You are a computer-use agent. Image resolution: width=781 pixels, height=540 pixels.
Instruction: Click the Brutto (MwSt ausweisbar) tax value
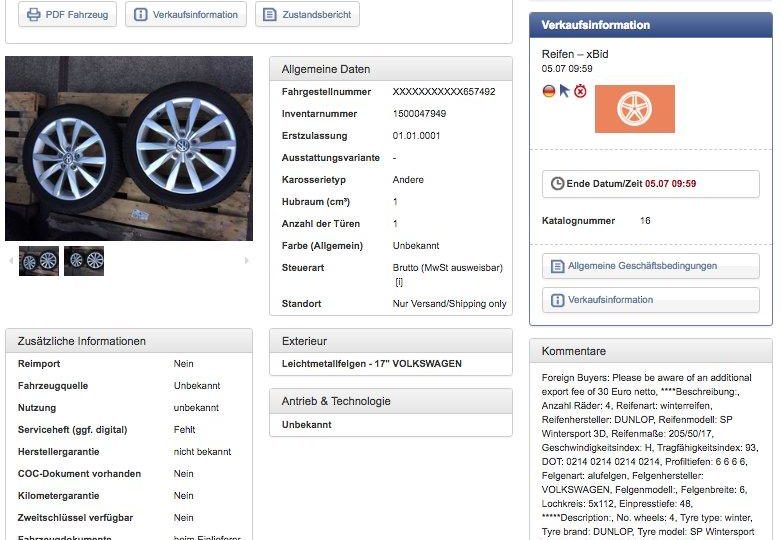448,268
